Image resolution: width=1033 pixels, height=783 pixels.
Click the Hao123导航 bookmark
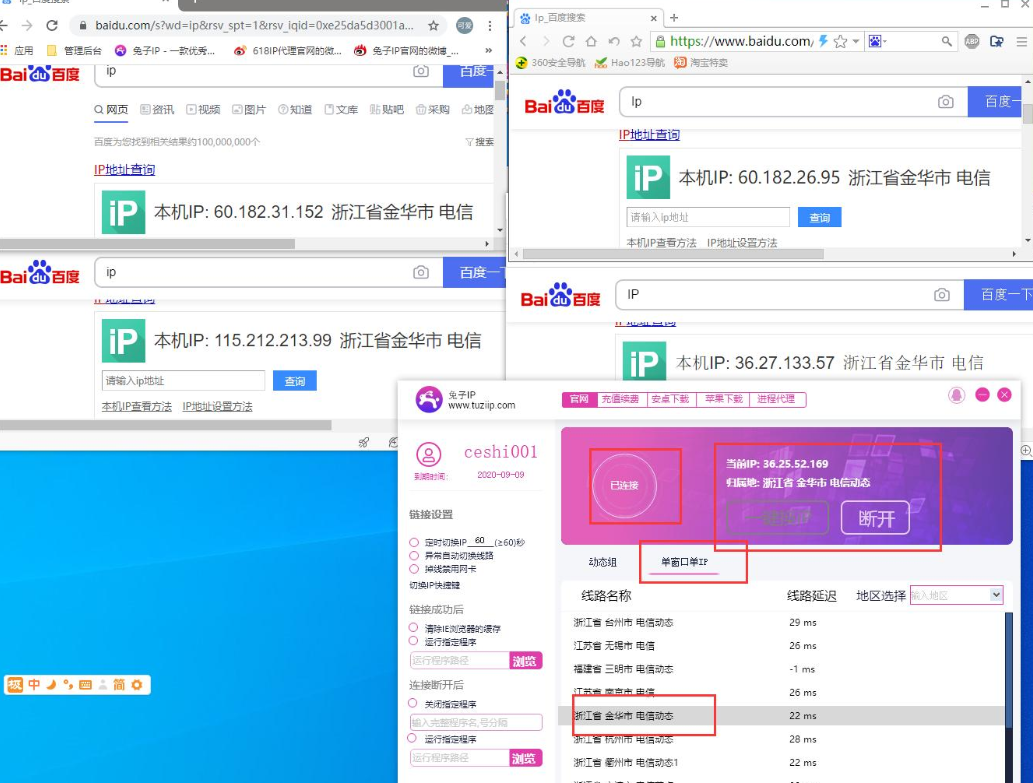tap(629, 63)
